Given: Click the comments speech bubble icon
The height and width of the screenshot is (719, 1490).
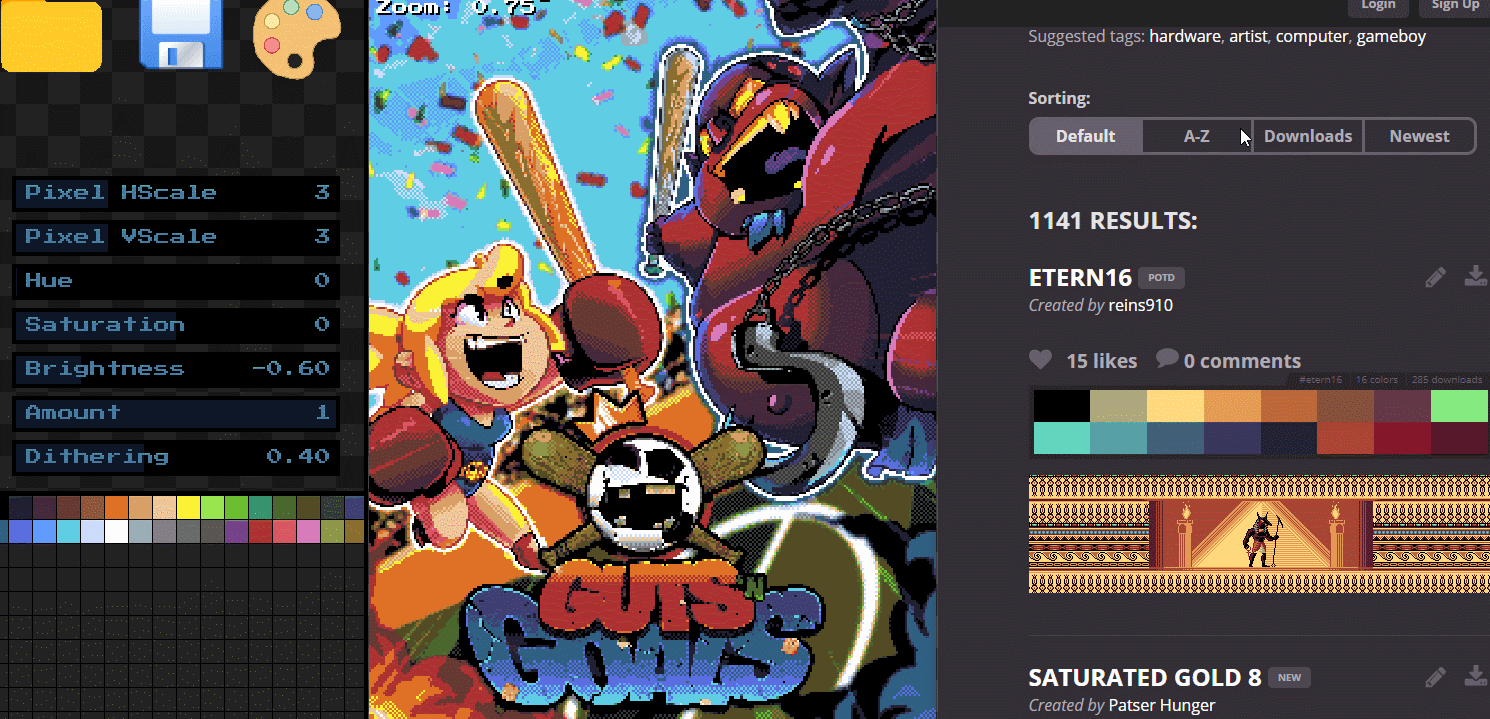Looking at the screenshot, I should point(1166,359).
